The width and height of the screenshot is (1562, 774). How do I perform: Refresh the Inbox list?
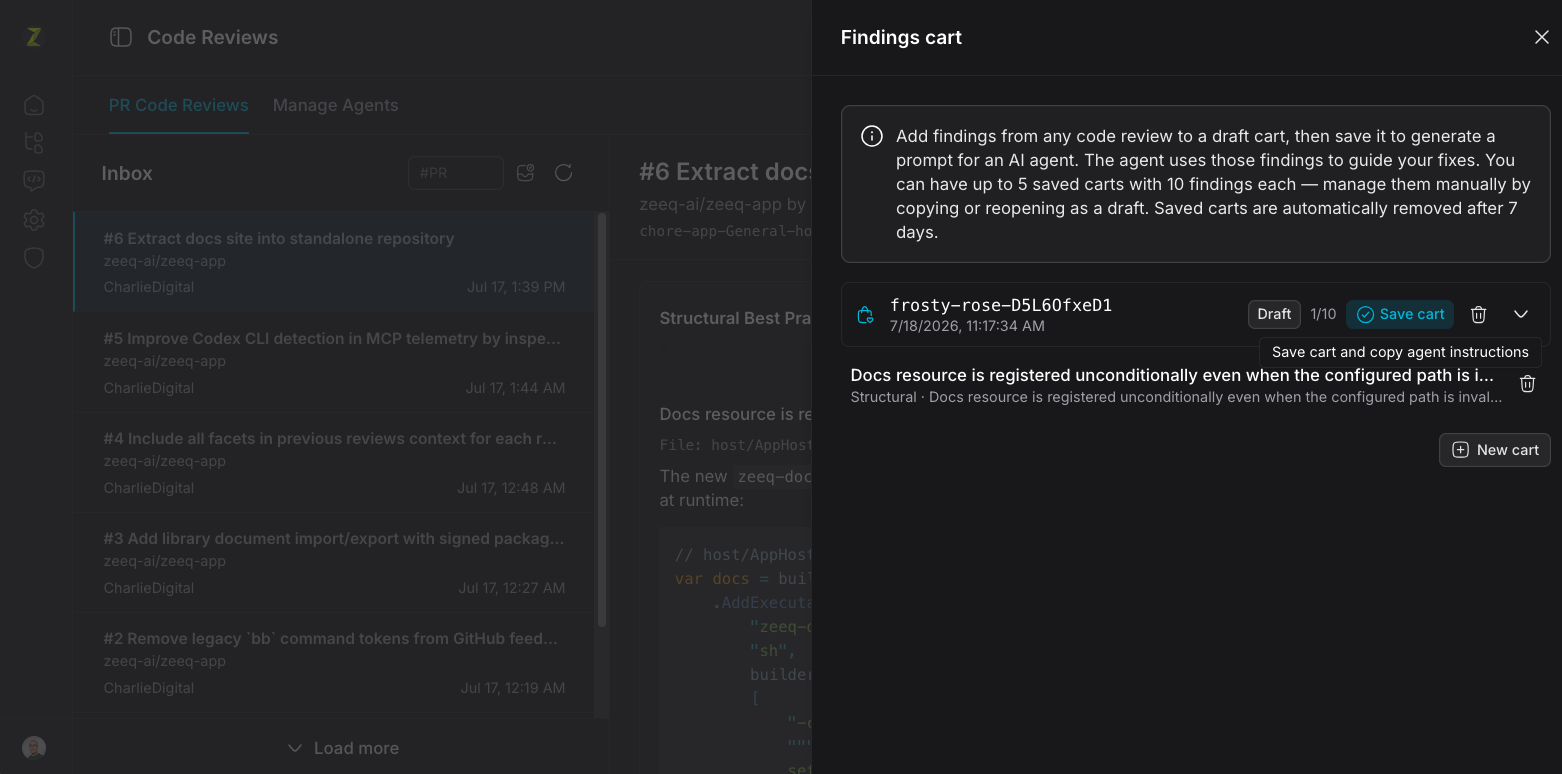(x=564, y=173)
